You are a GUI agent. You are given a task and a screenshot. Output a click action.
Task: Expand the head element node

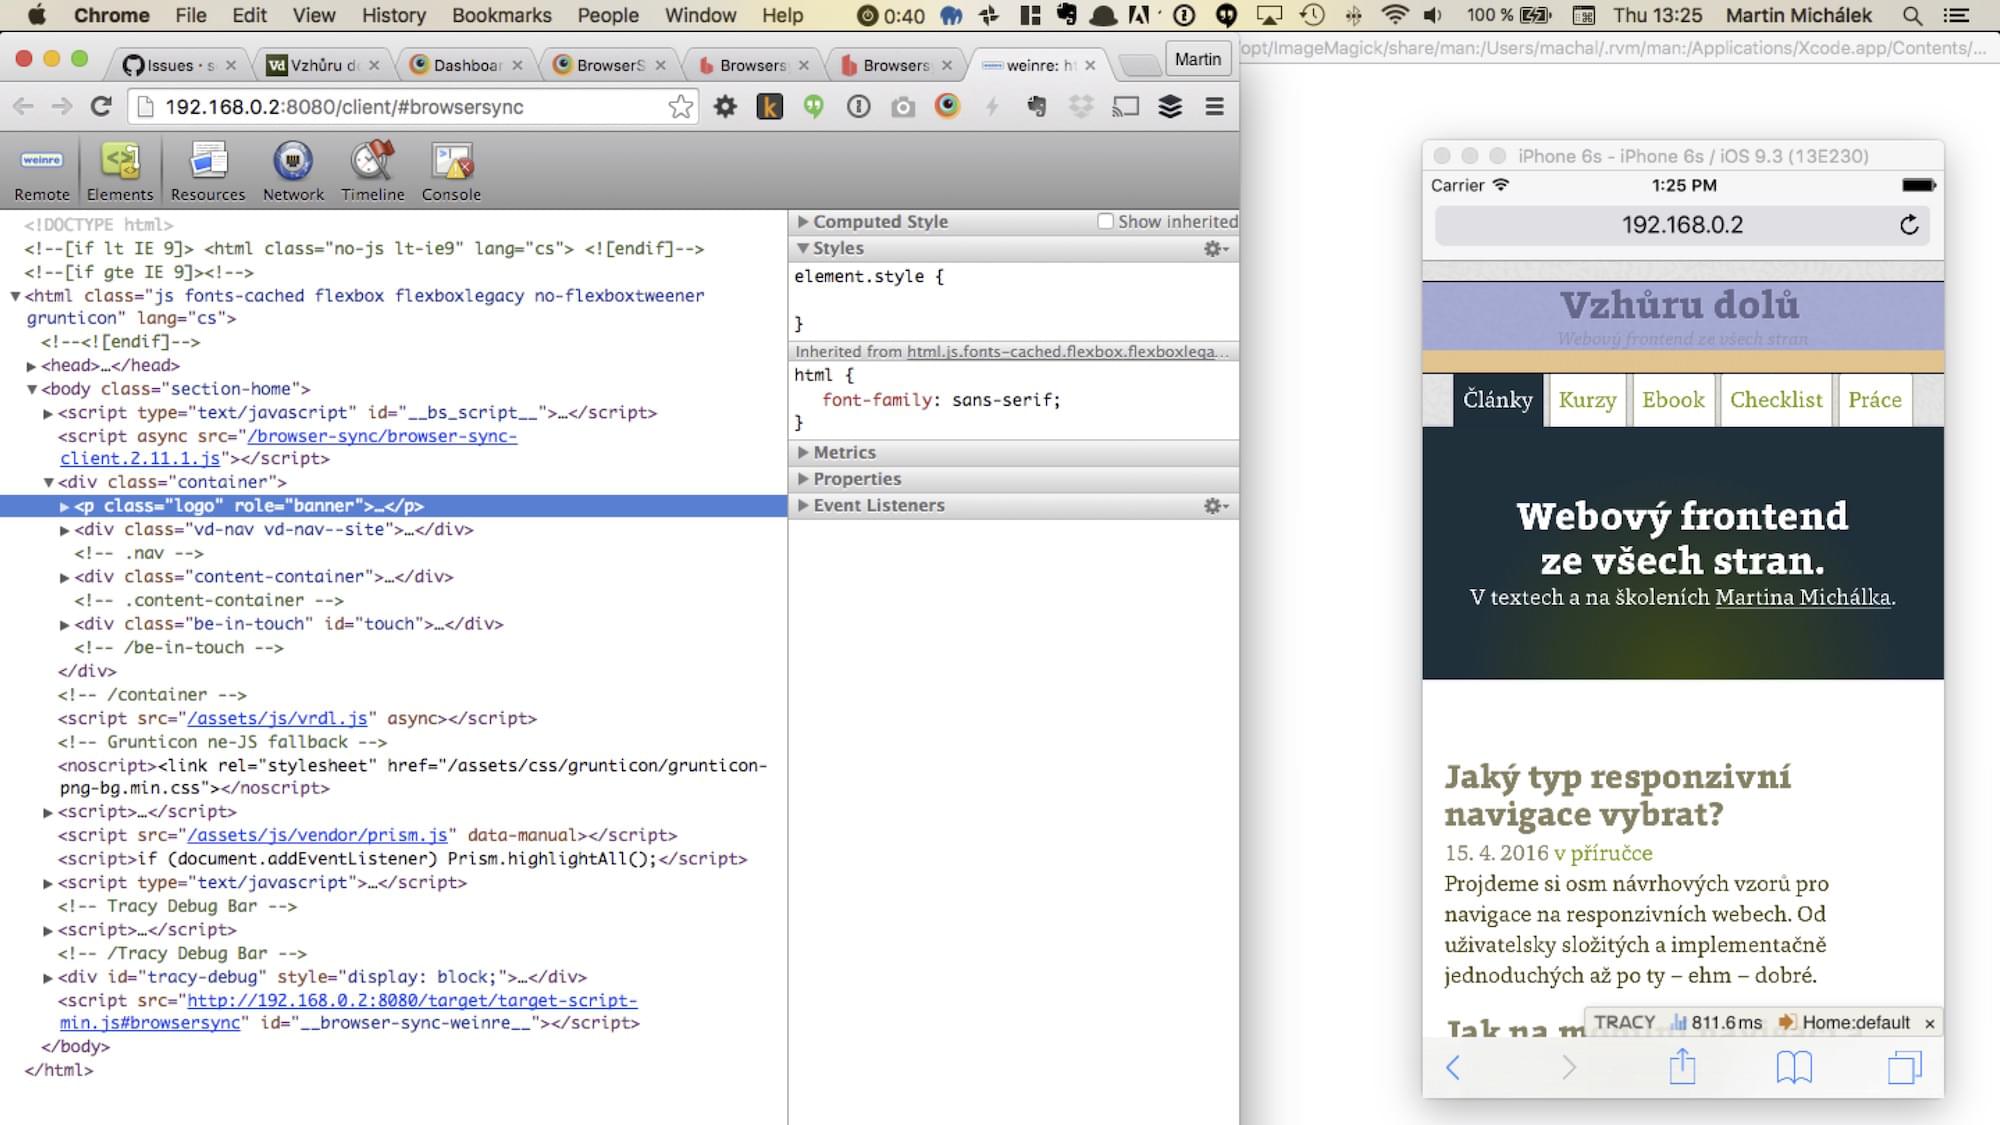(x=31, y=366)
